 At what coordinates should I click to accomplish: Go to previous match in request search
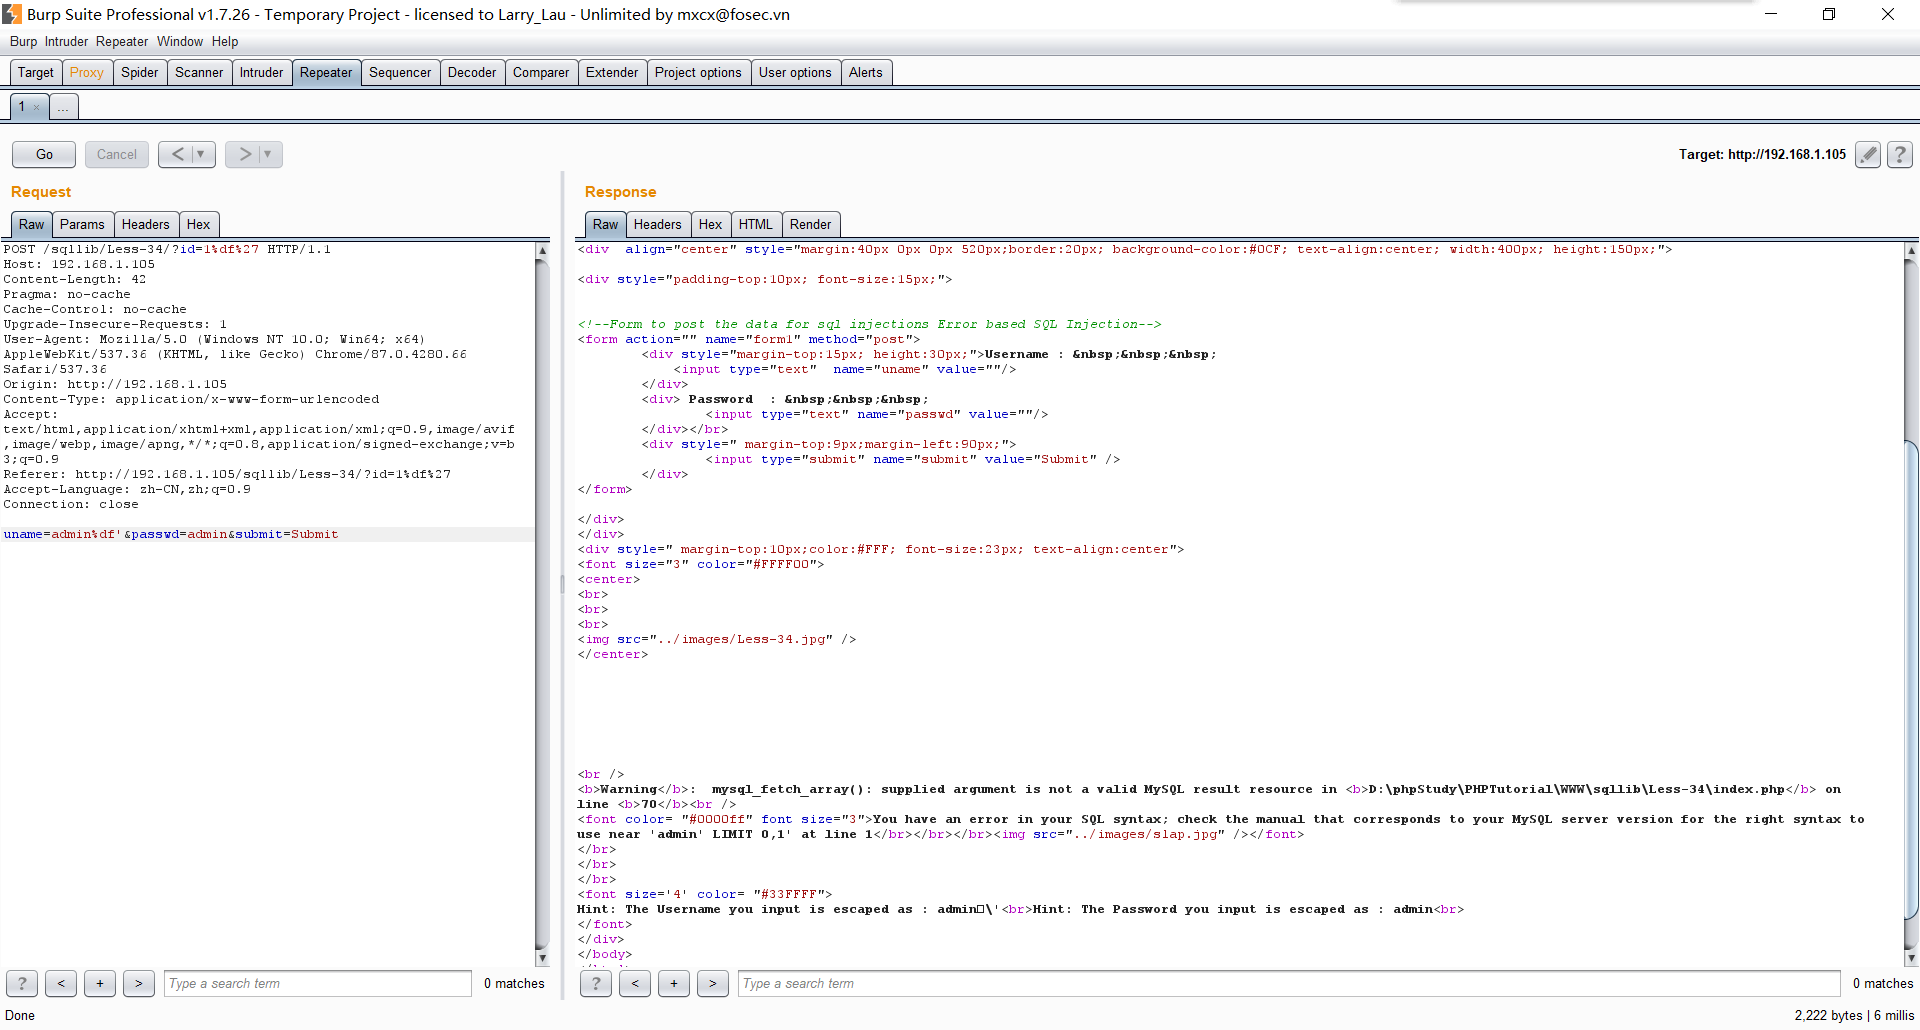point(61,983)
